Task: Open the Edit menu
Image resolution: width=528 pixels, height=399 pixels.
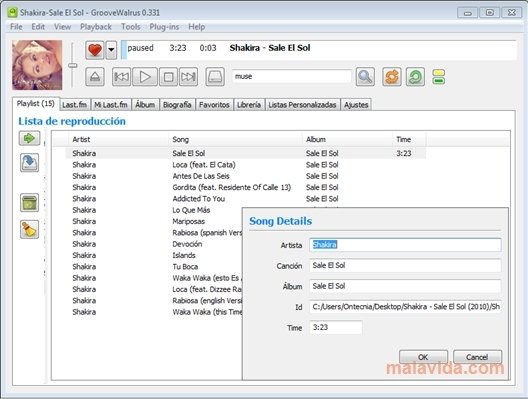Action: tap(38, 27)
